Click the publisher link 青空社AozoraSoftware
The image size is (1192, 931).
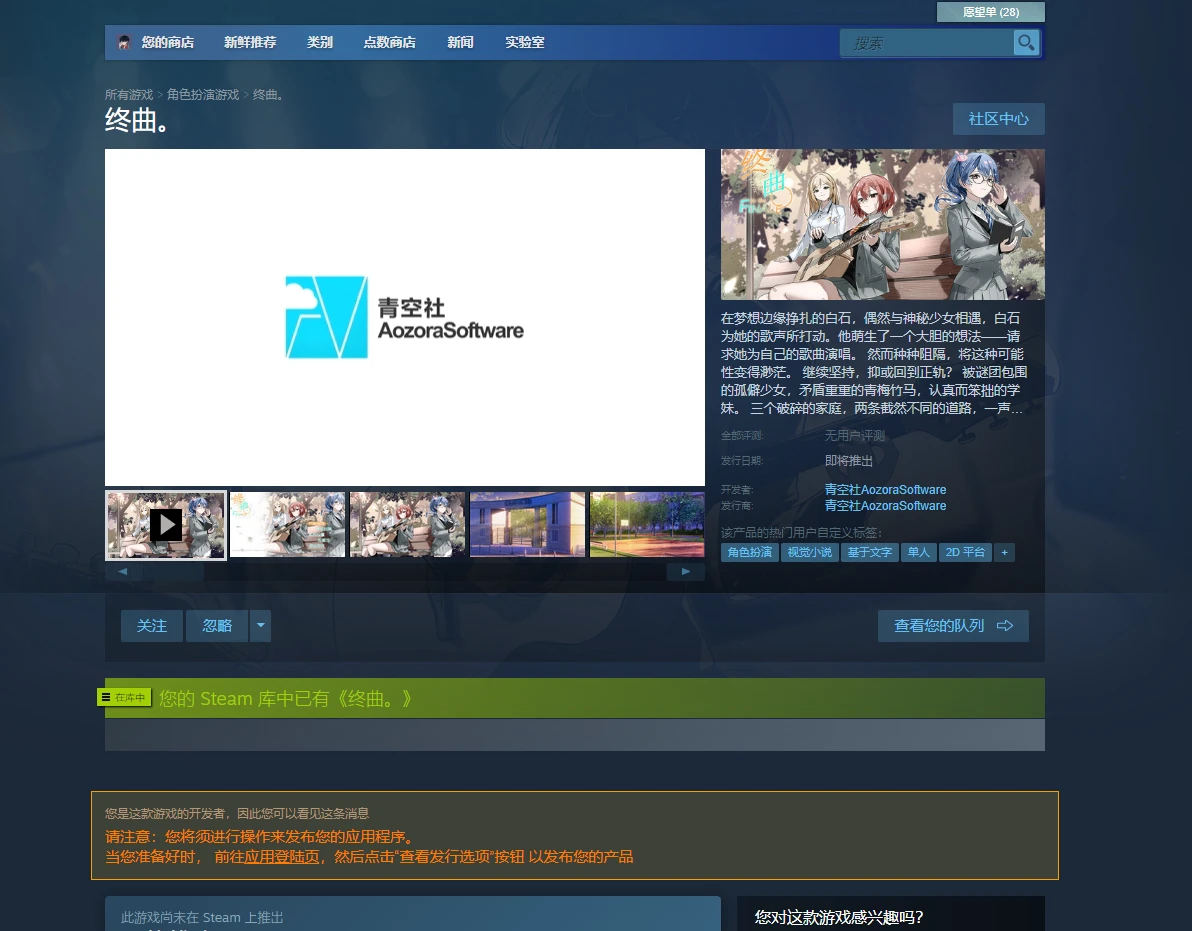click(x=886, y=505)
